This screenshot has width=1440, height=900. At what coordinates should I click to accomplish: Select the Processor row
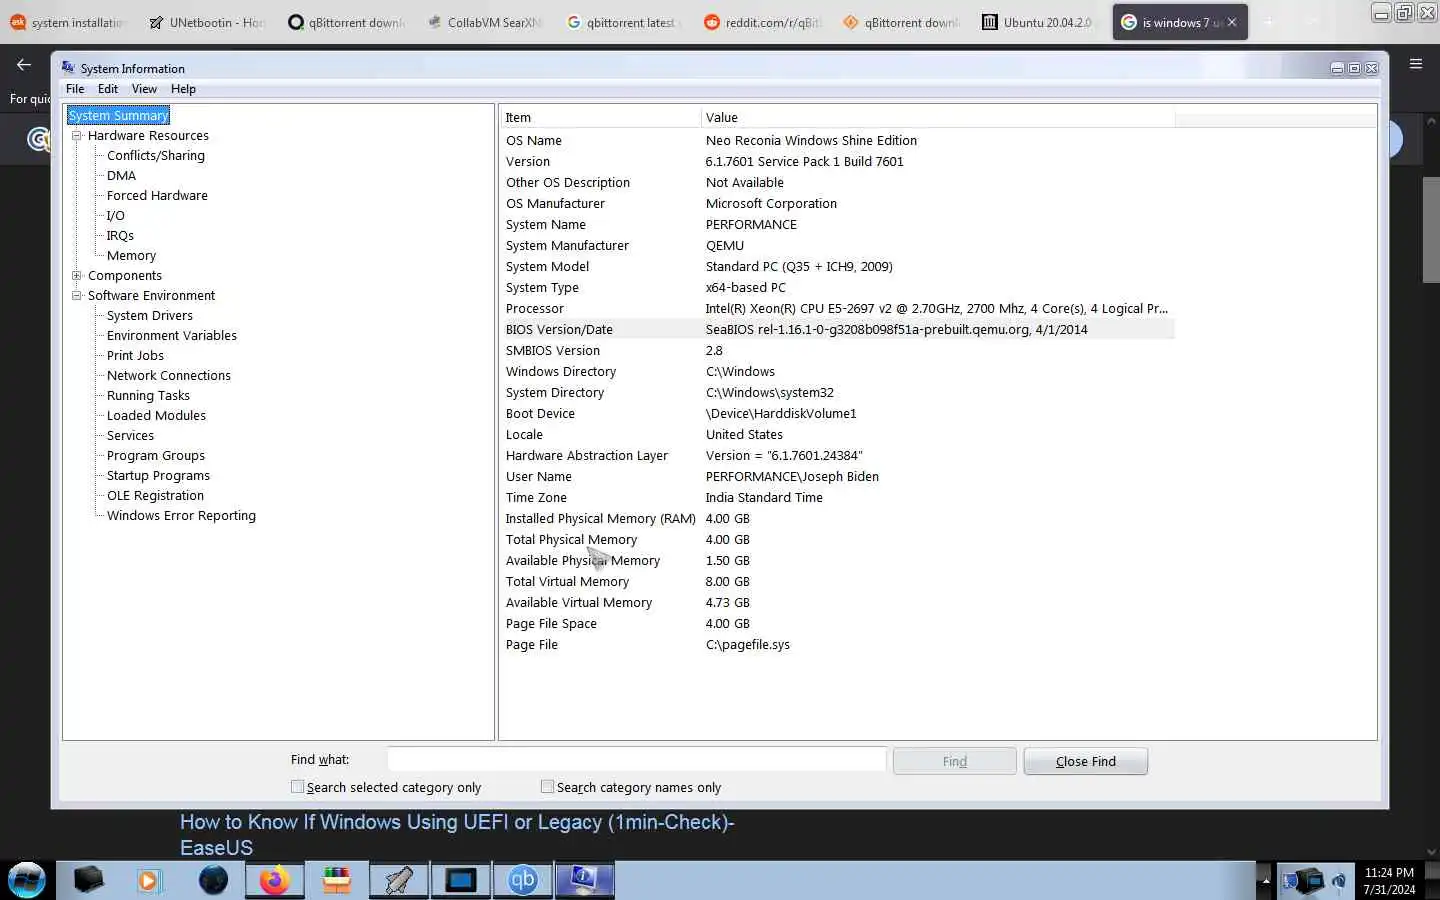(838, 309)
